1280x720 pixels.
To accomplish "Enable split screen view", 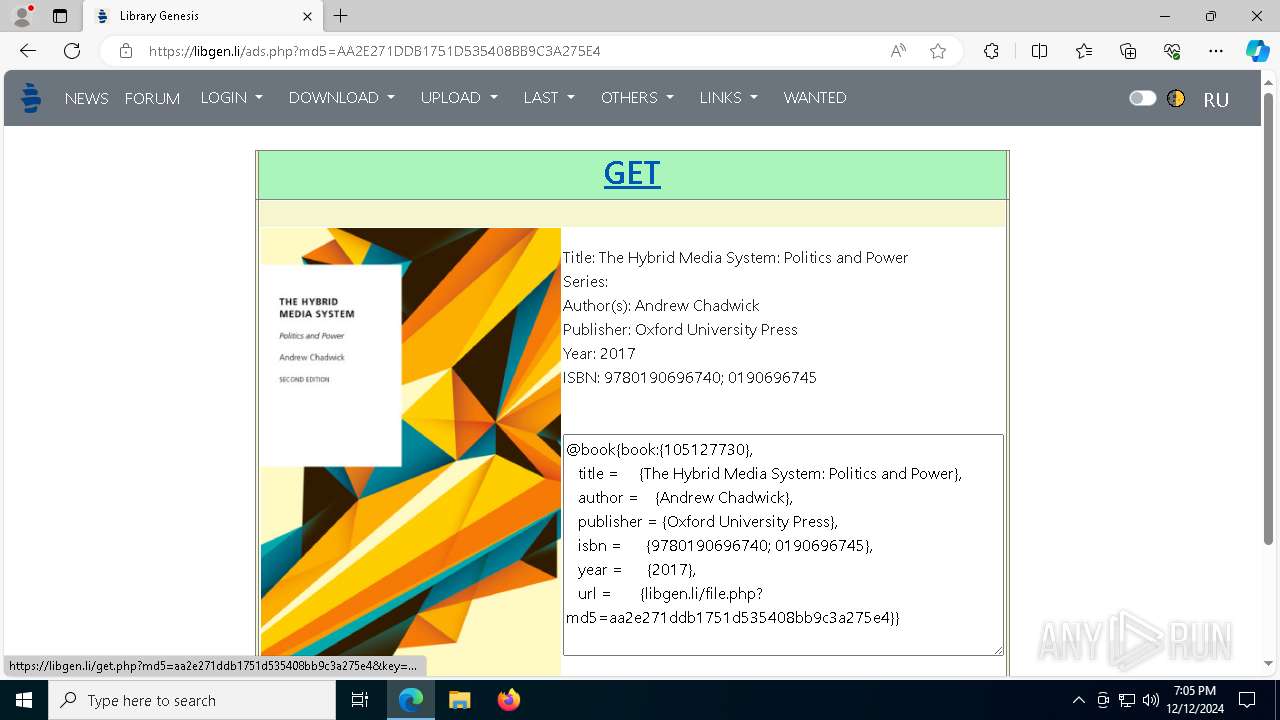I will point(1039,51).
